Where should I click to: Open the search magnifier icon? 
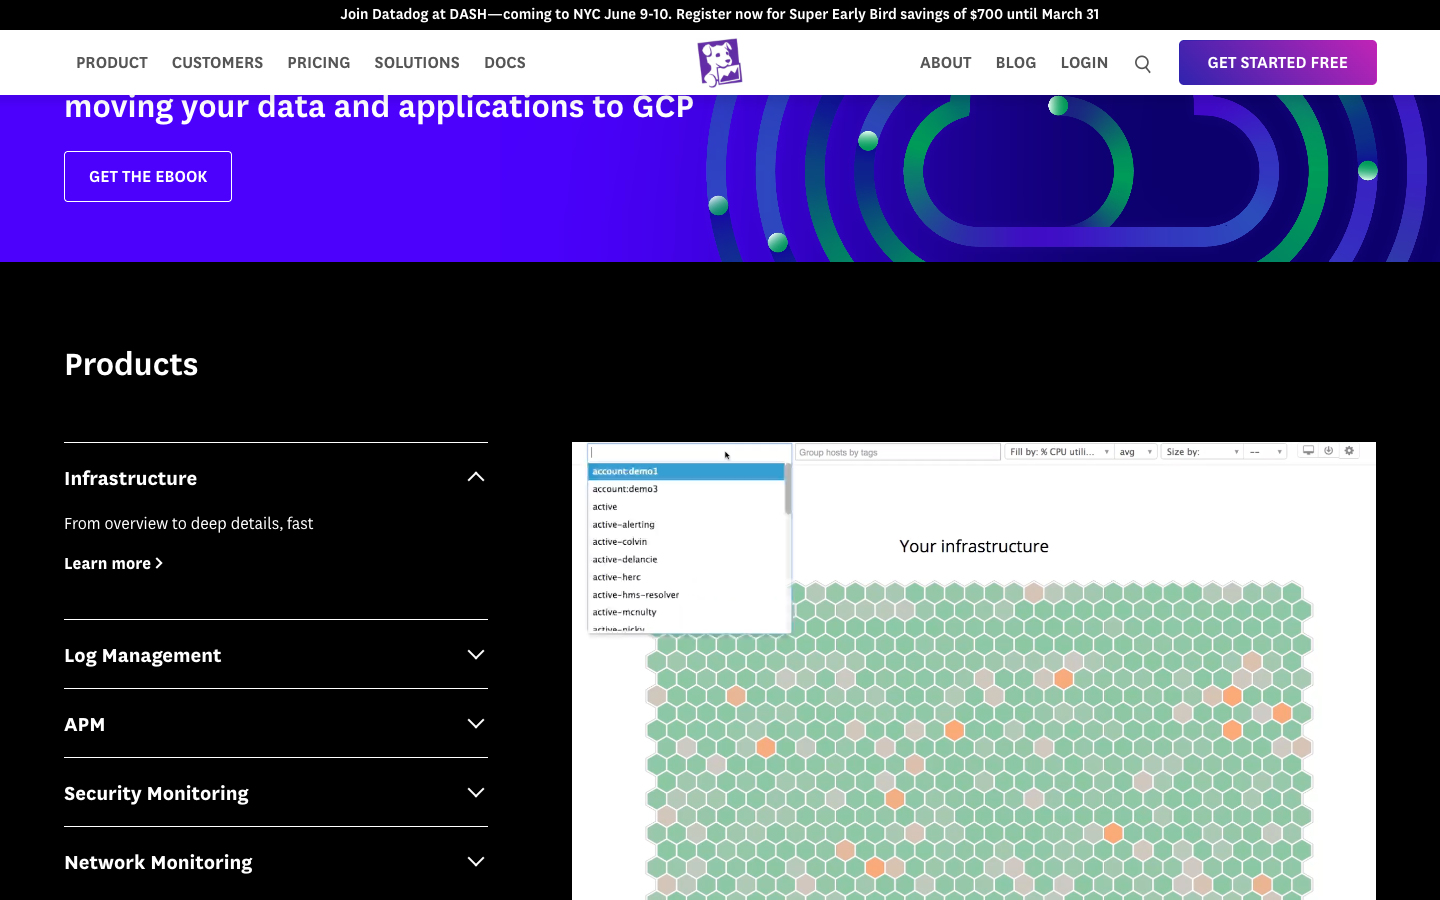click(1143, 64)
